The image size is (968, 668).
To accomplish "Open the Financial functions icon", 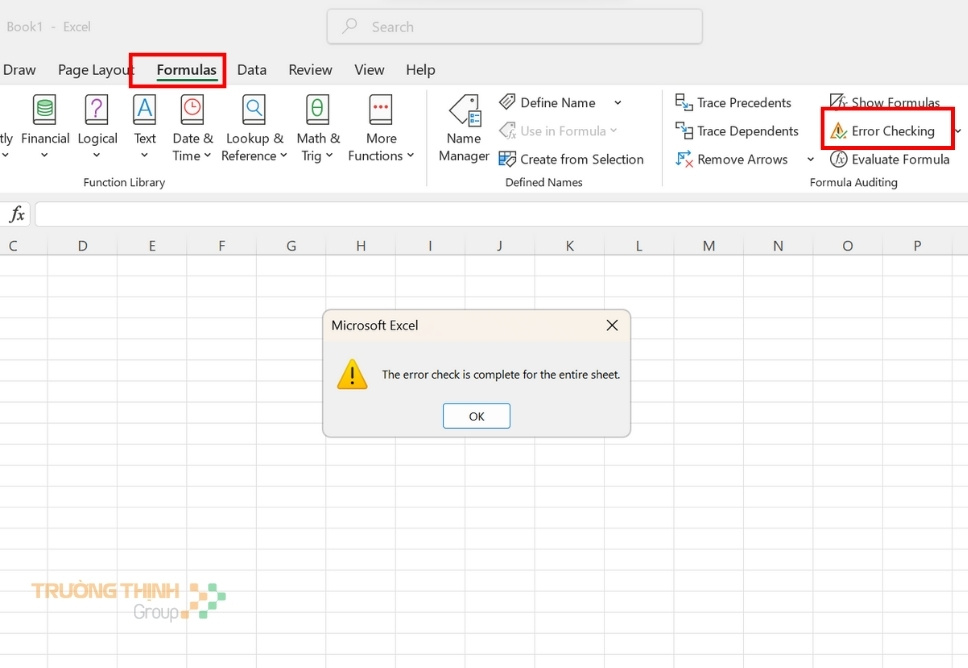I will pyautogui.click(x=45, y=110).
